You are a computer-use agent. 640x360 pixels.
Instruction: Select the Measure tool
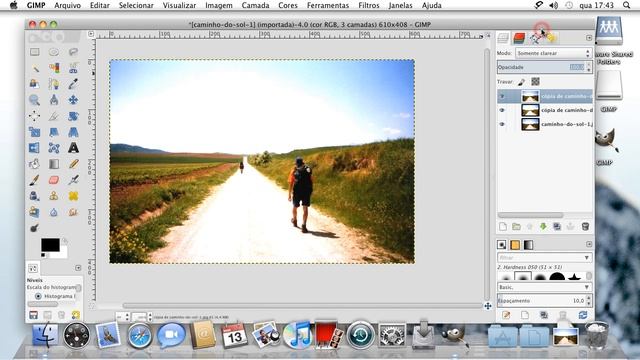[x=54, y=100]
